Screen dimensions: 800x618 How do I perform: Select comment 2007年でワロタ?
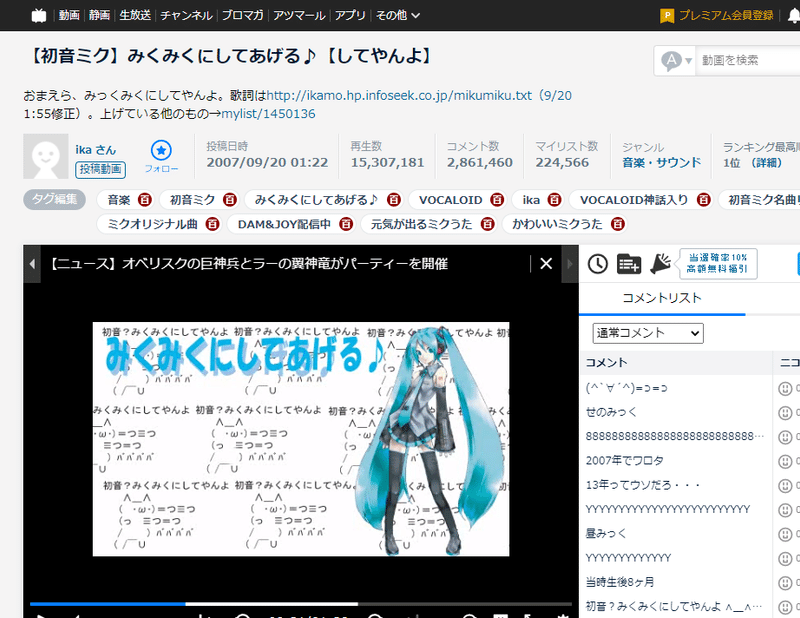(624, 461)
